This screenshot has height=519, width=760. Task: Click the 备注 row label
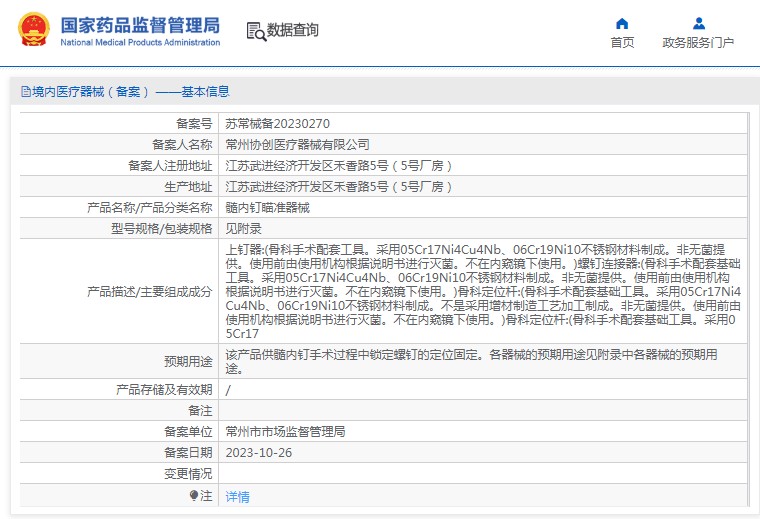200,411
